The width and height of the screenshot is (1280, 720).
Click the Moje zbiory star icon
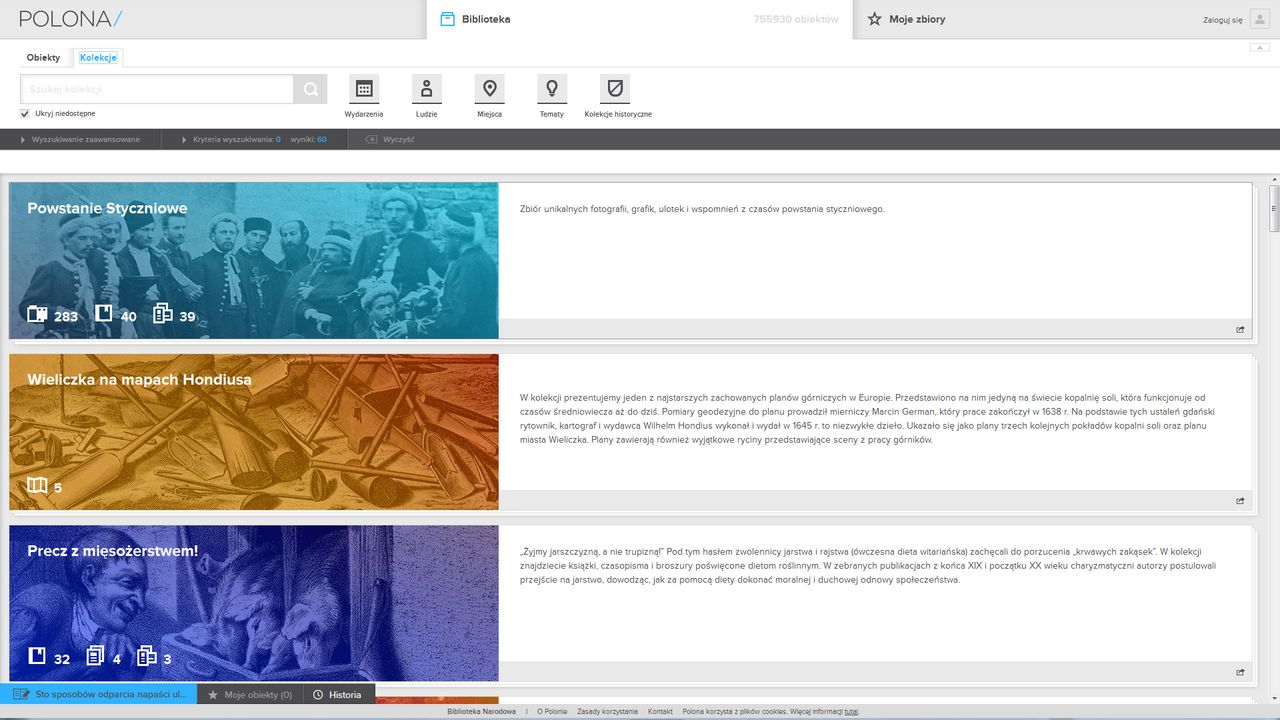click(x=874, y=19)
